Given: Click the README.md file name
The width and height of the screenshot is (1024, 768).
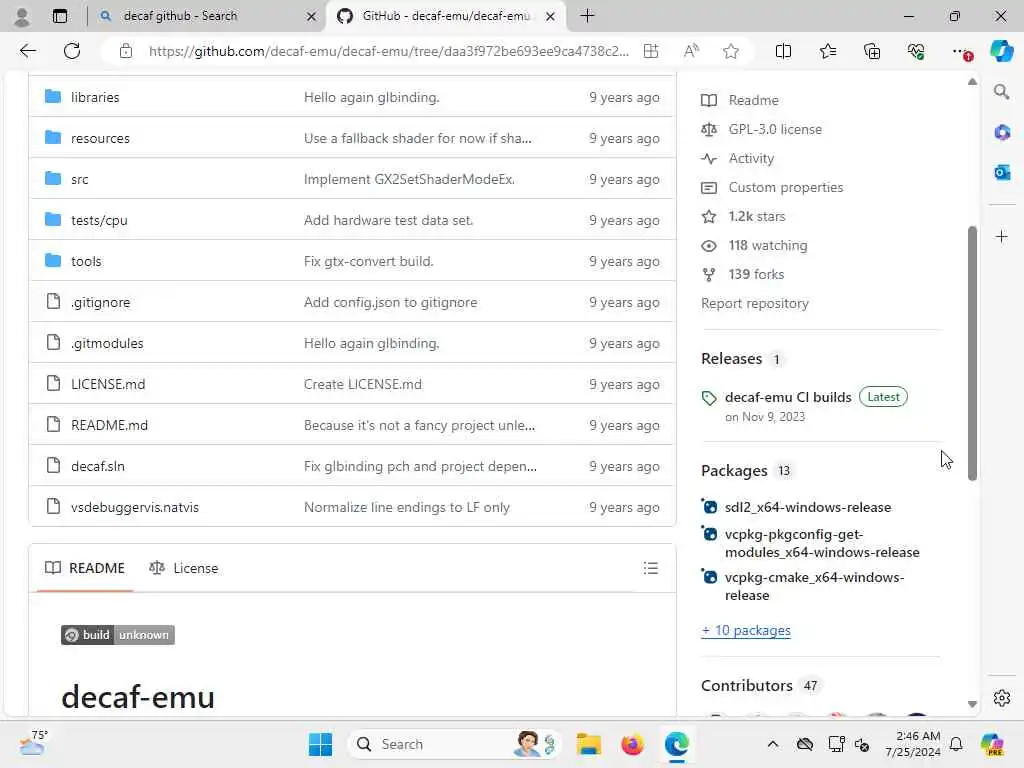Looking at the screenshot, I should tap(109, 425).
